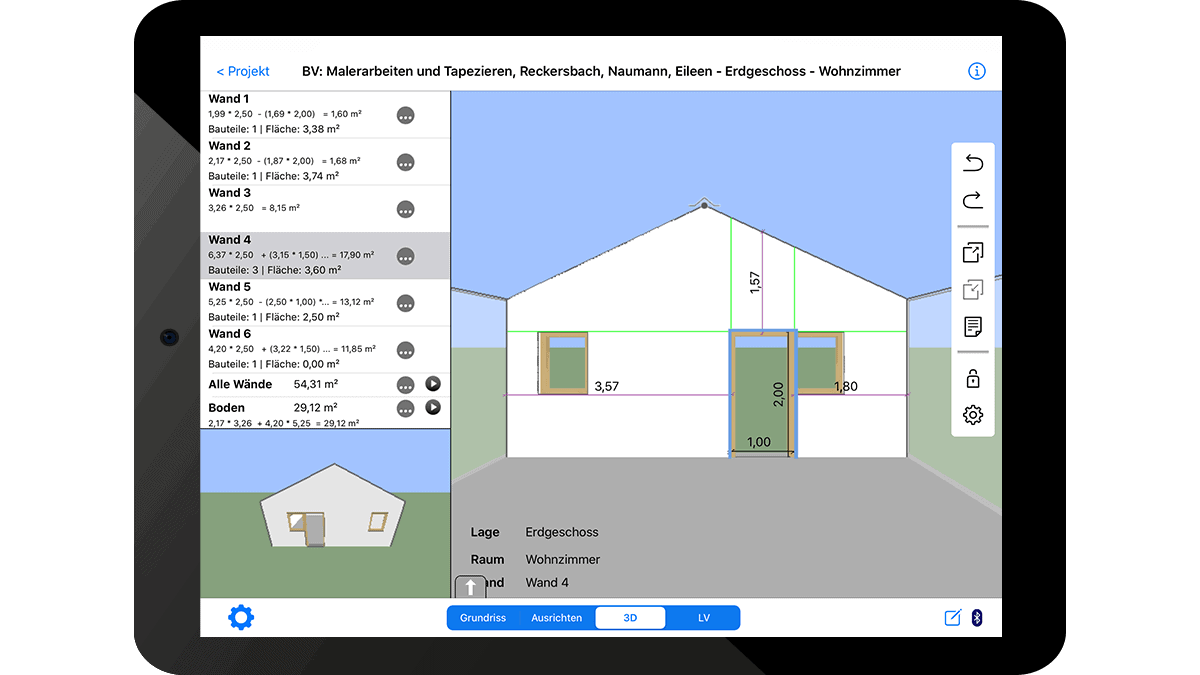Image resolution: width=1200 pixels, height=675 pixels.
Task: Open more options for Wand 3
Action: (405, 209)
